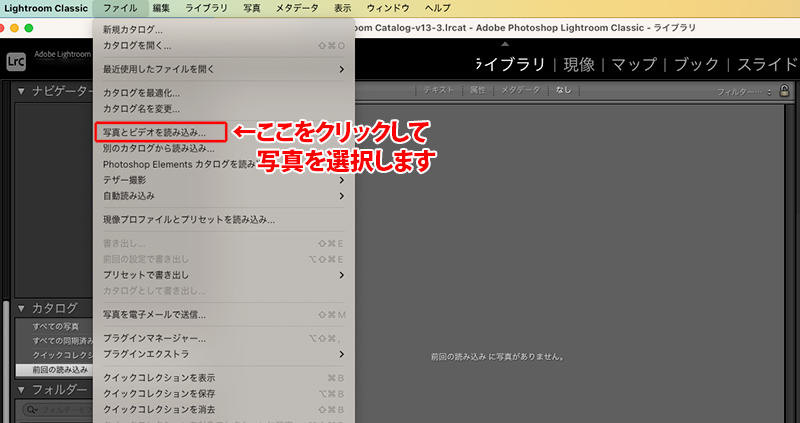The image size is (800, 423).
Task: Select 前回の読み込み catalog entry
Action: [55, 369]
